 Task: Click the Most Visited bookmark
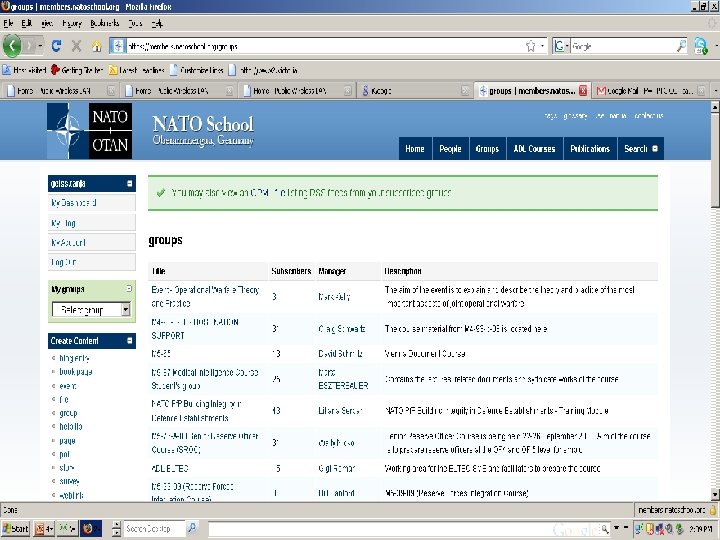click(24, 70)
